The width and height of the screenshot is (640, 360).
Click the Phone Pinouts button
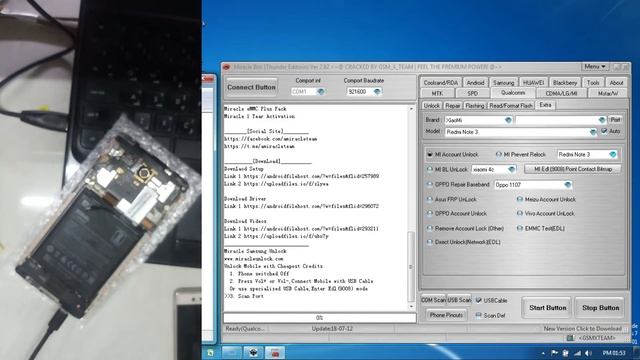click(446, 315)
